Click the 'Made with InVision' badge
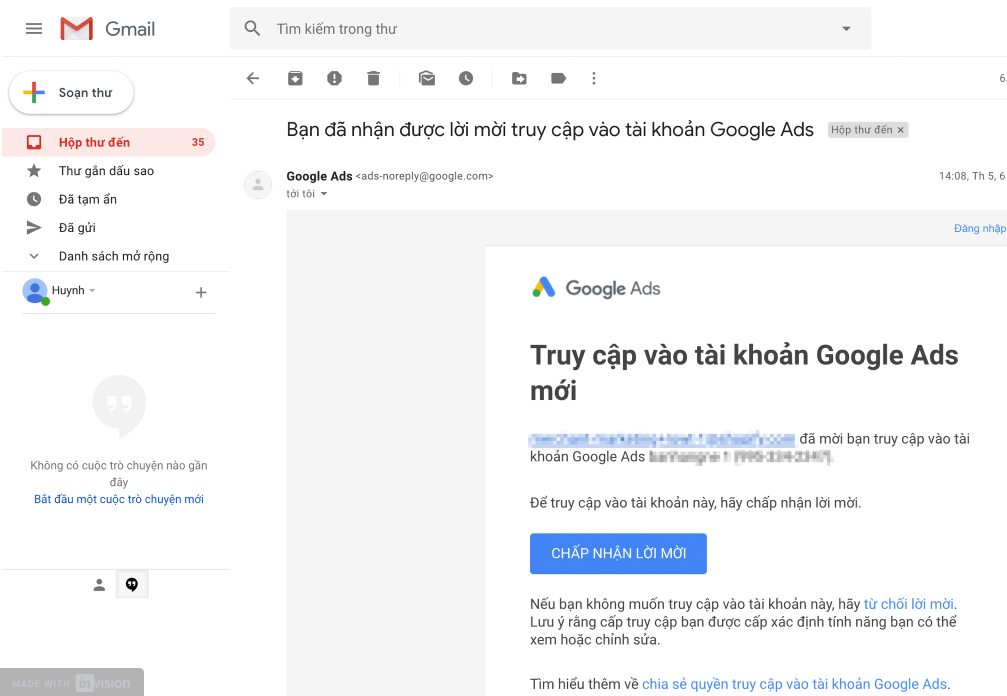Viewport: 1007px width, 696px height. [x=72, y=683]
